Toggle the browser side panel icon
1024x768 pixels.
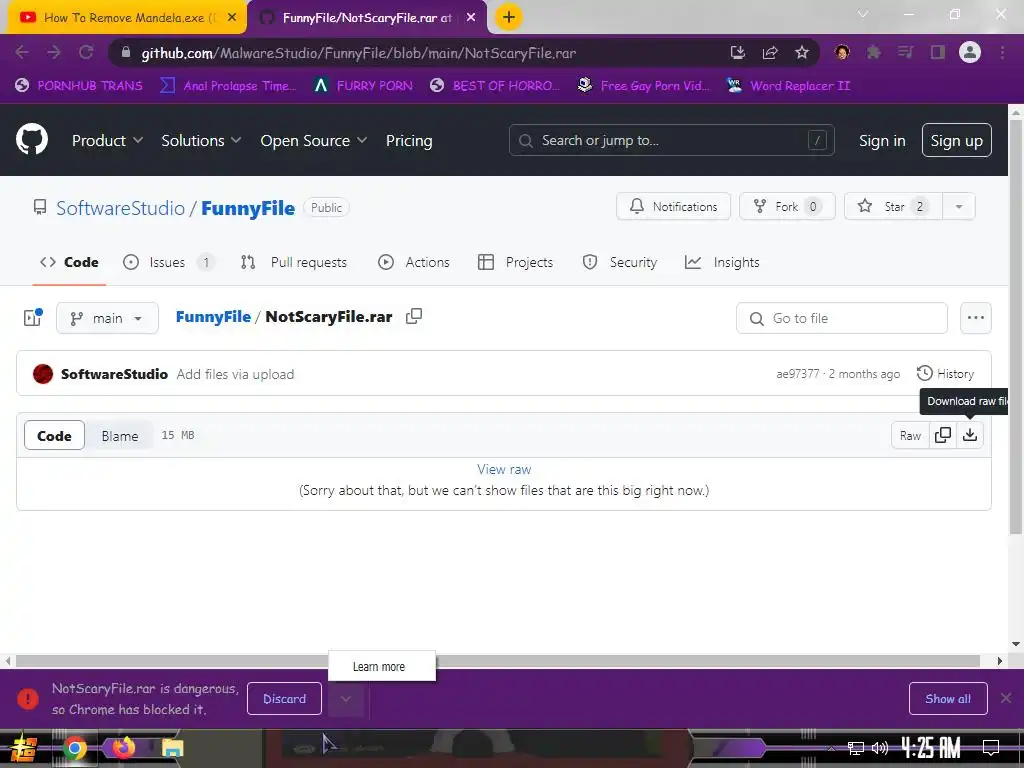(938, 52)
